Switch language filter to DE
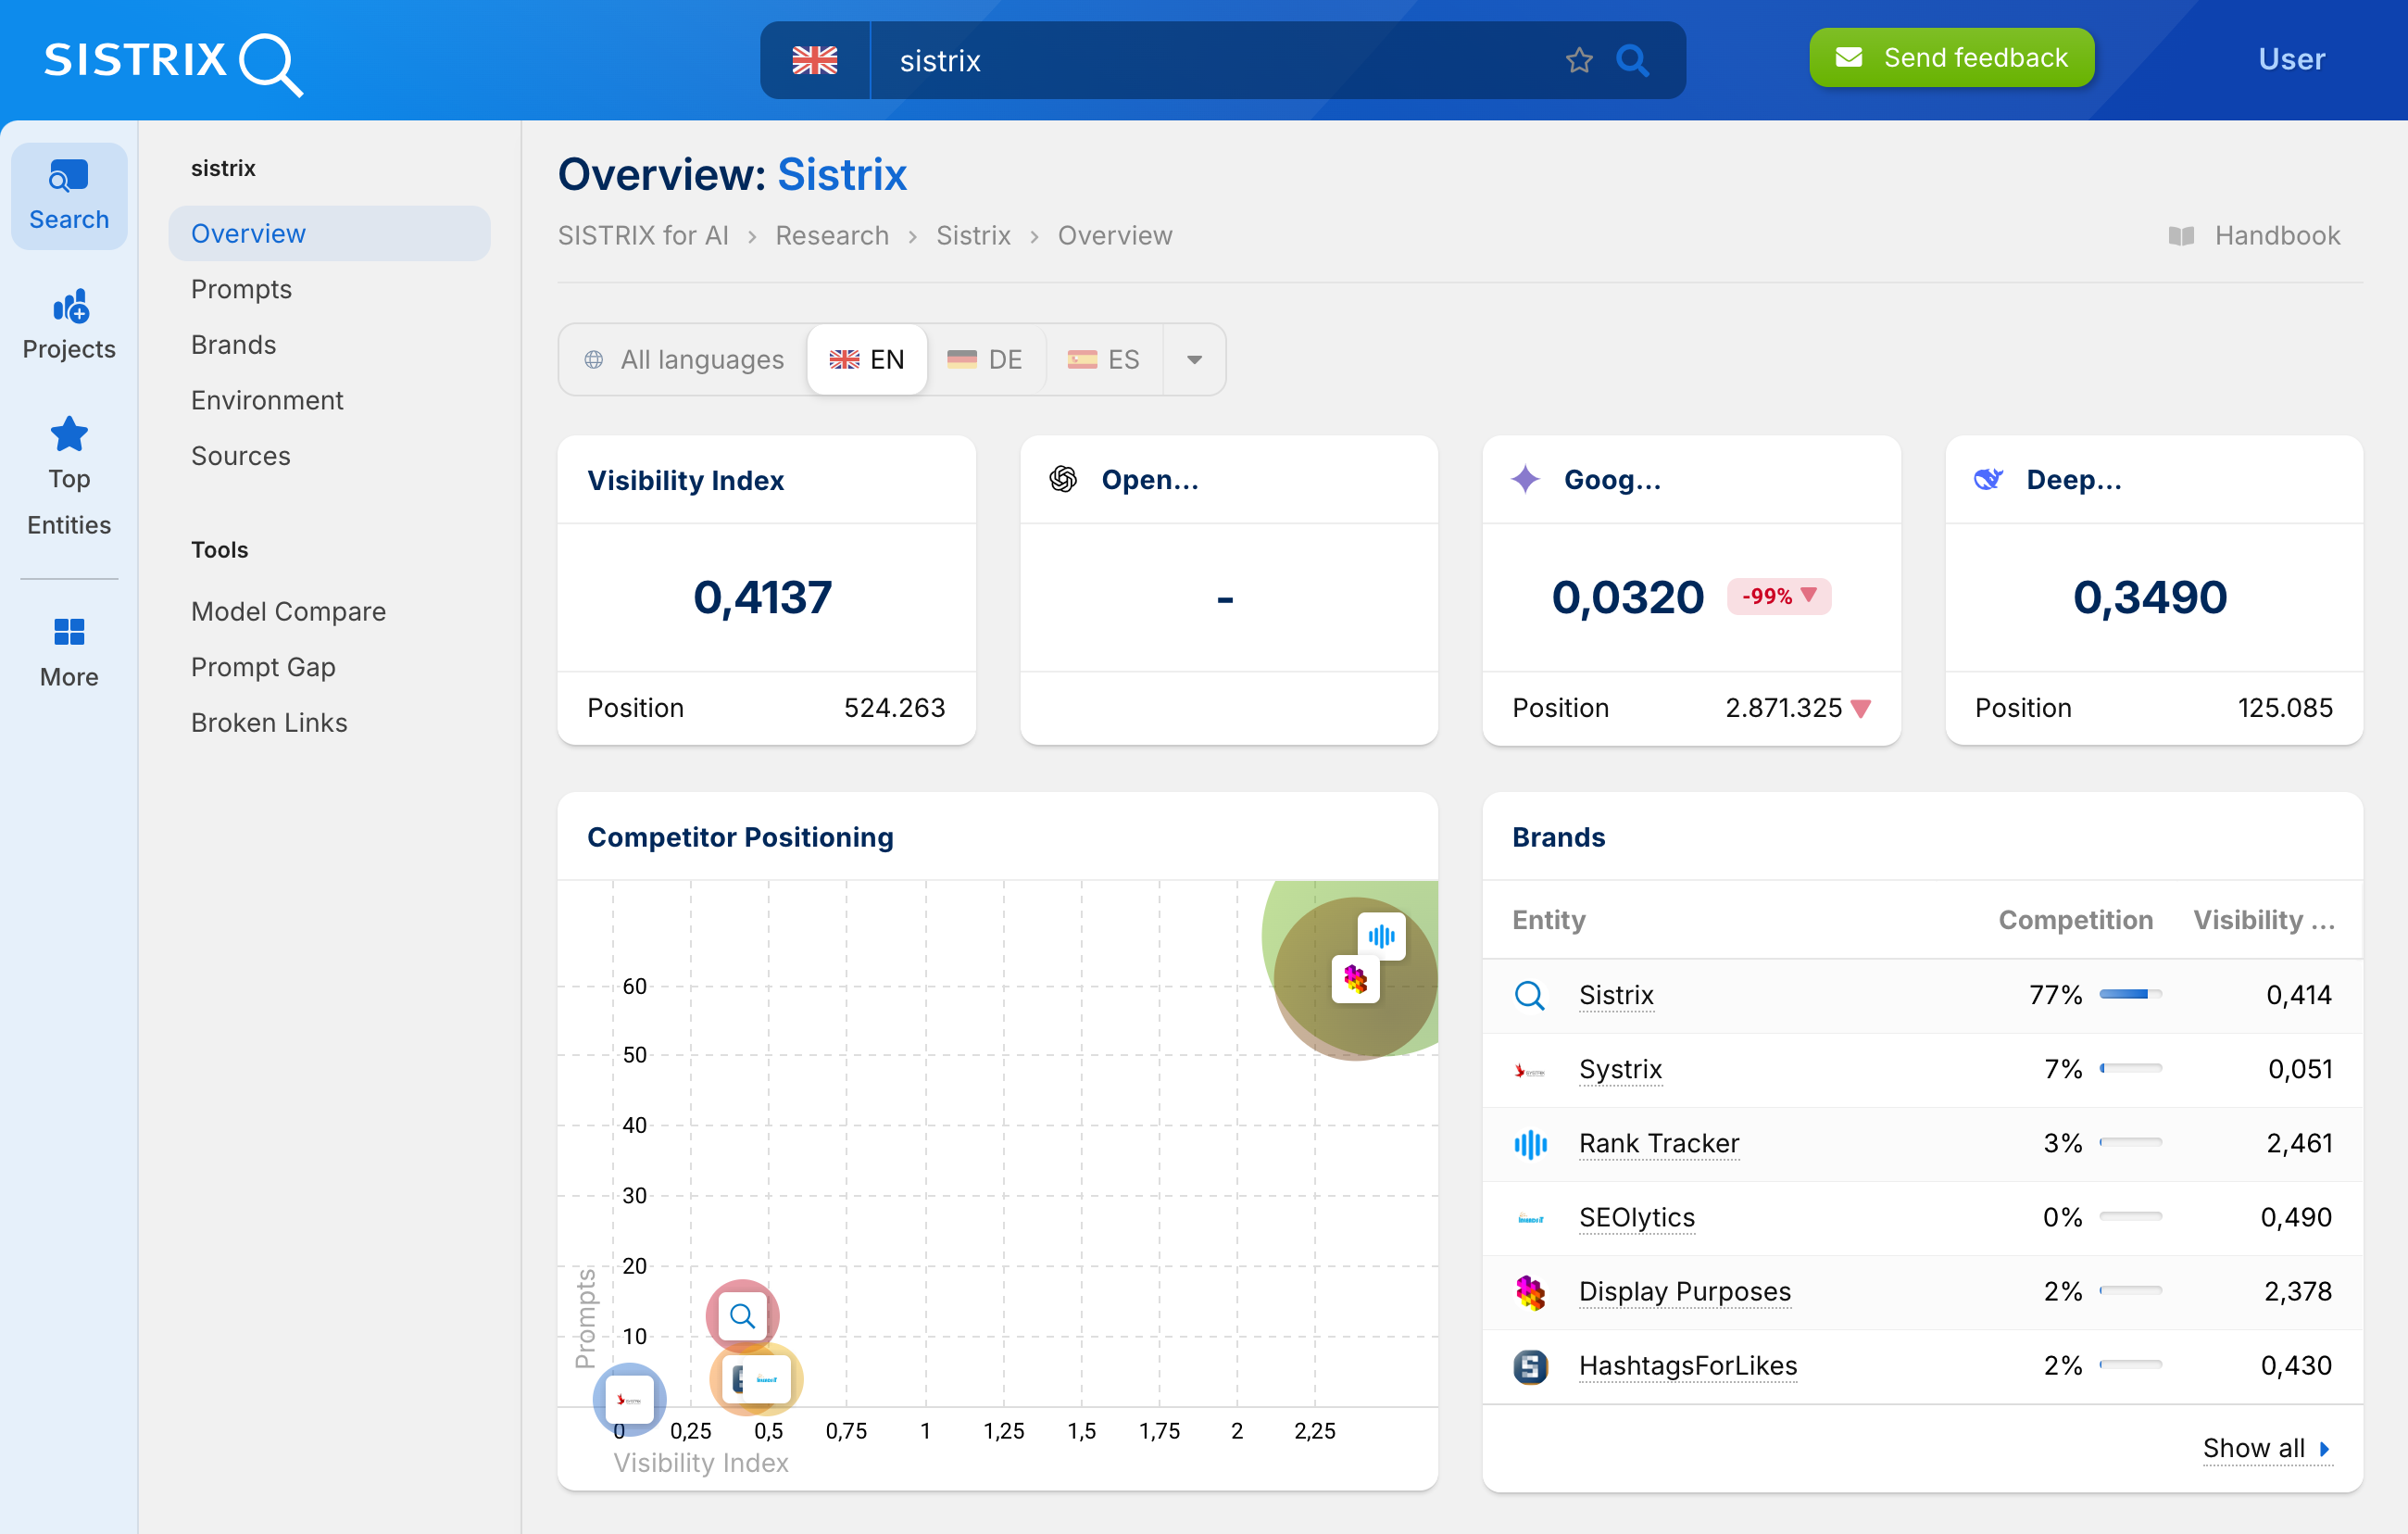 coord(985,360)
